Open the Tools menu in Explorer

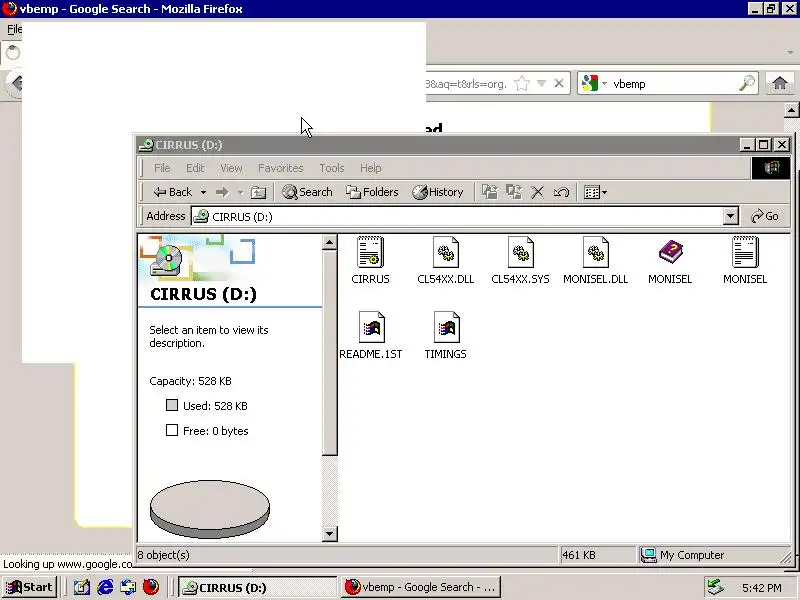tap(332, 168)
